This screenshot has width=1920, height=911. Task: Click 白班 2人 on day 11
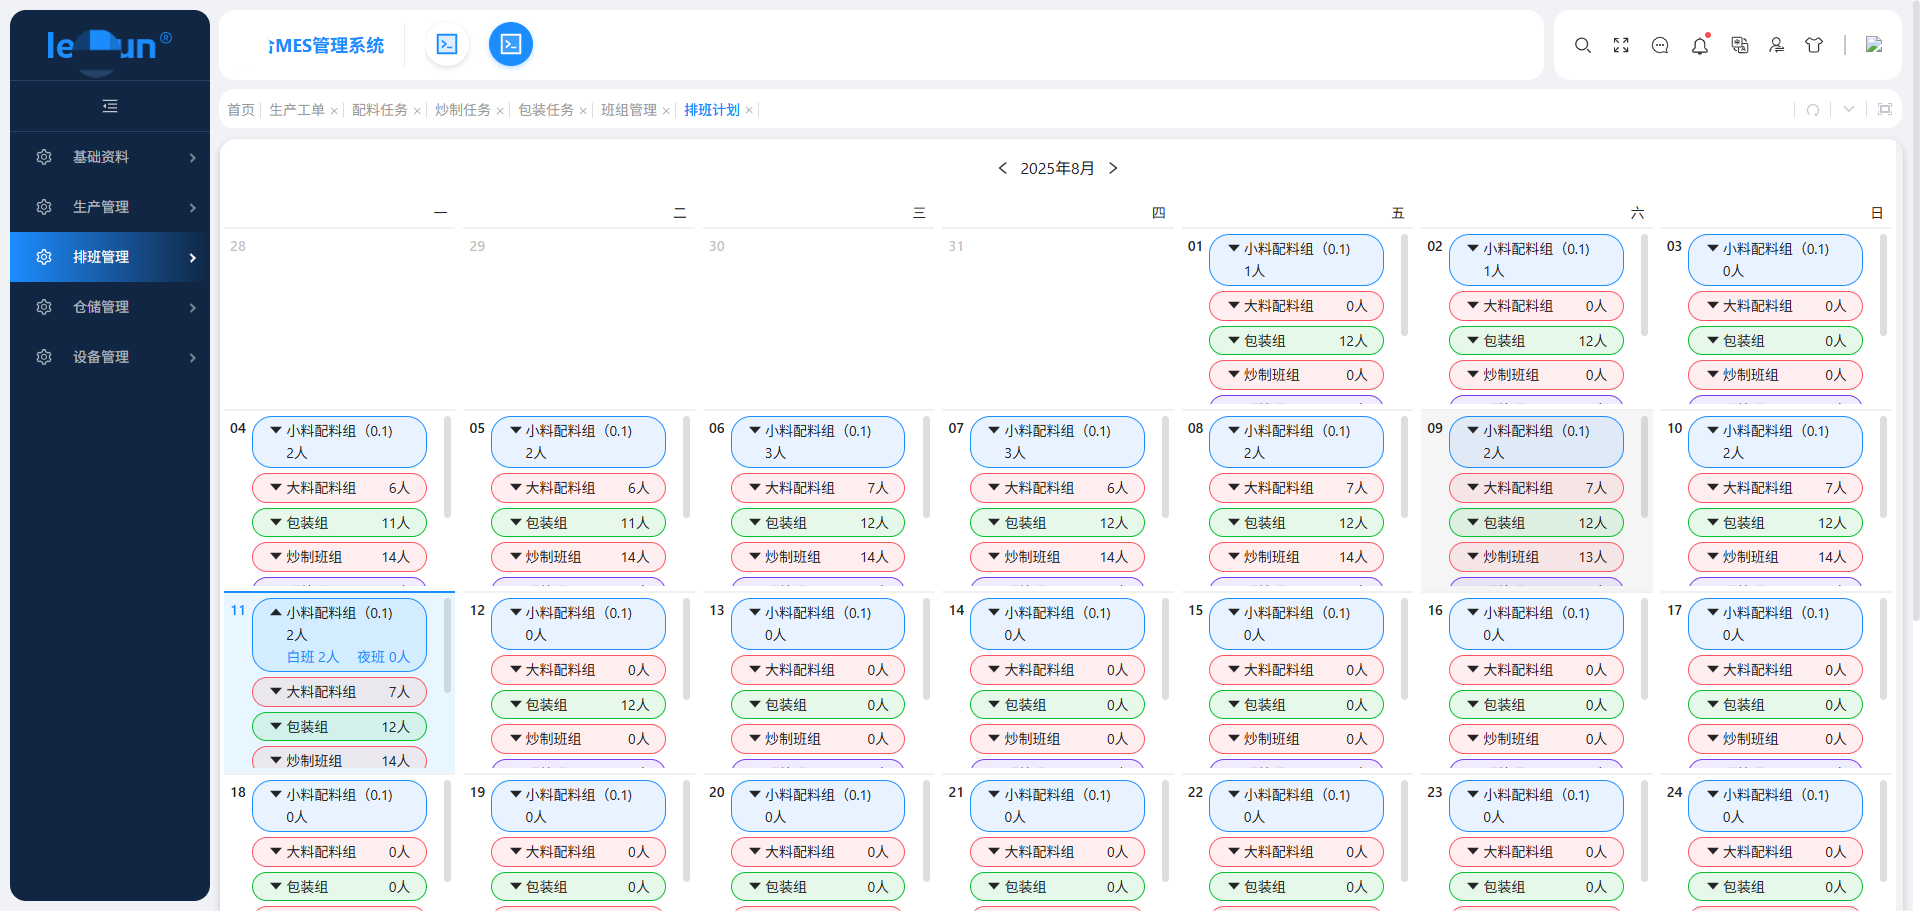pos(313,657)
